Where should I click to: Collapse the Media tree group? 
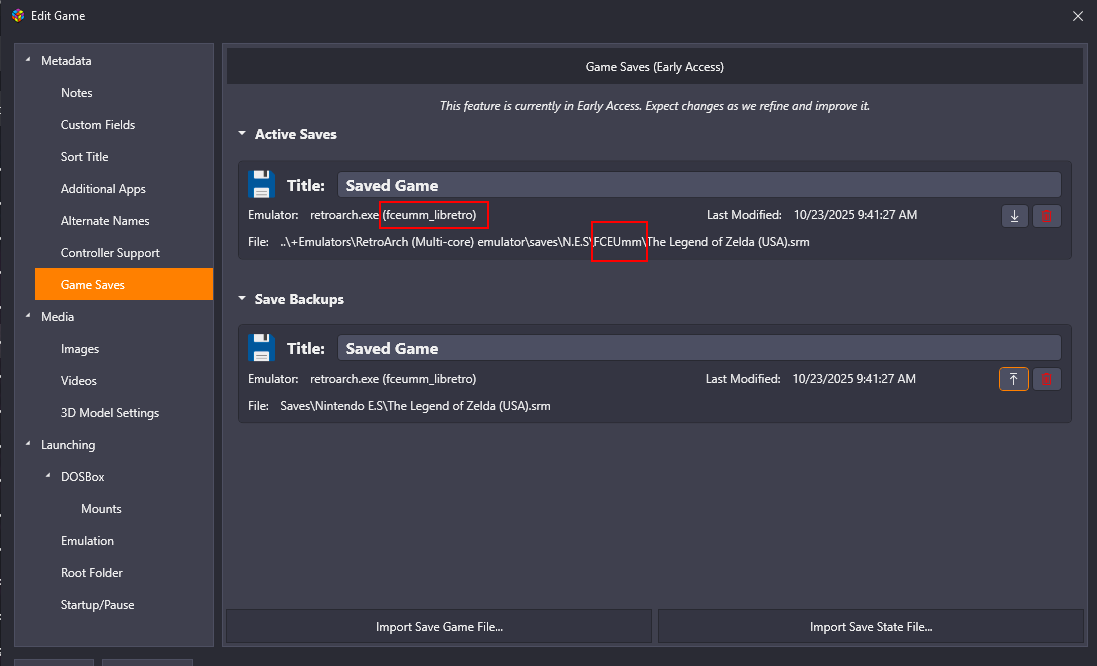[28, 317]
